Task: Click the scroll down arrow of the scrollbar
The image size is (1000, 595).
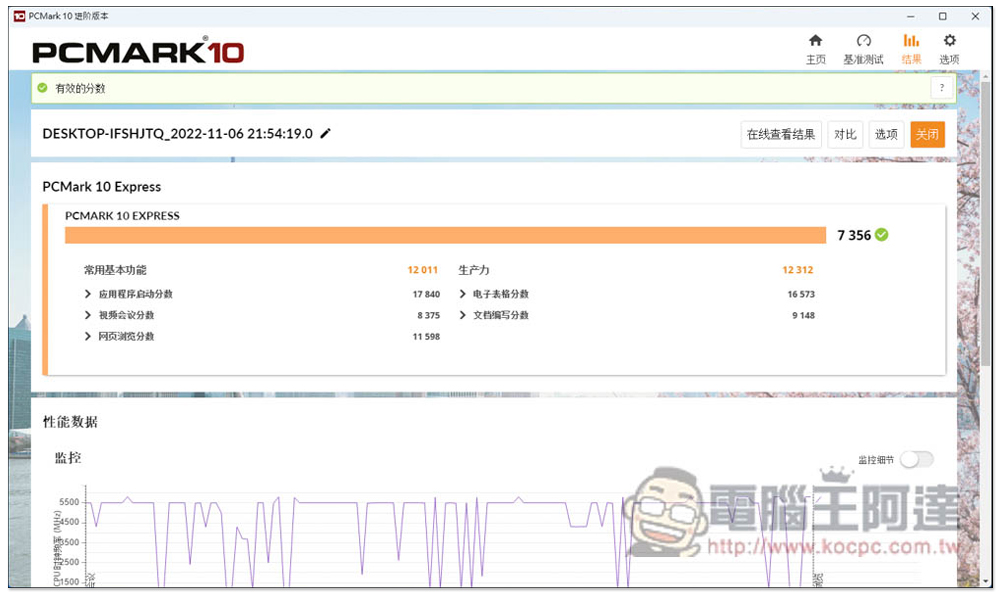Action: pos(987,582)
